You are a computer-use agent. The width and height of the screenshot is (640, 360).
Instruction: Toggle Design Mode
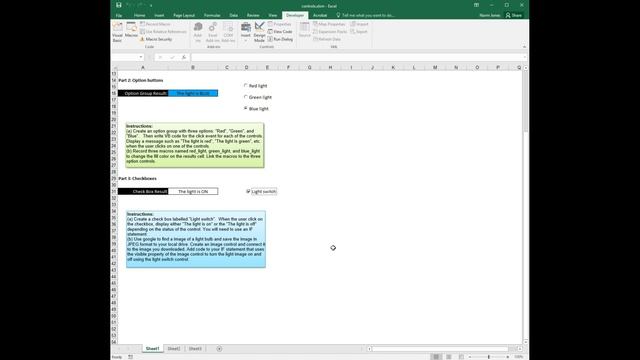[259, 32]
